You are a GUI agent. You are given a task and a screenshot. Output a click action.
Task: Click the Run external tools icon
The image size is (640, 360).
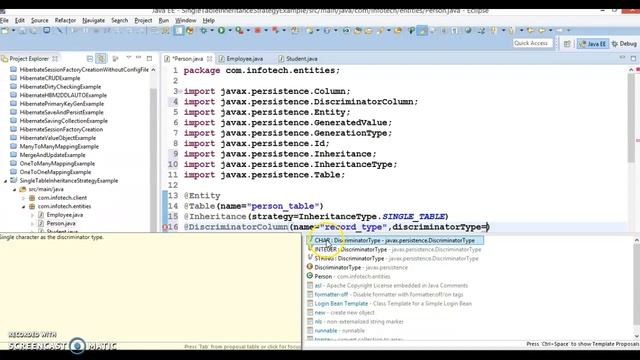coord(239,31)
